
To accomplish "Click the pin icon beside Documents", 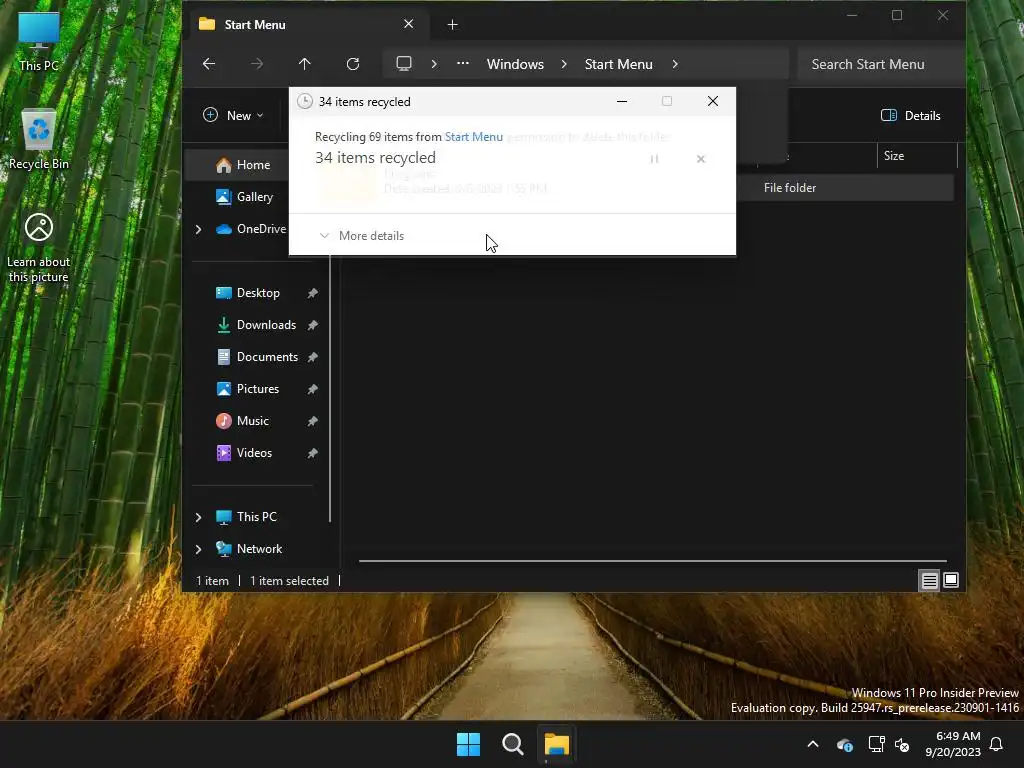I will coord(313,357).
